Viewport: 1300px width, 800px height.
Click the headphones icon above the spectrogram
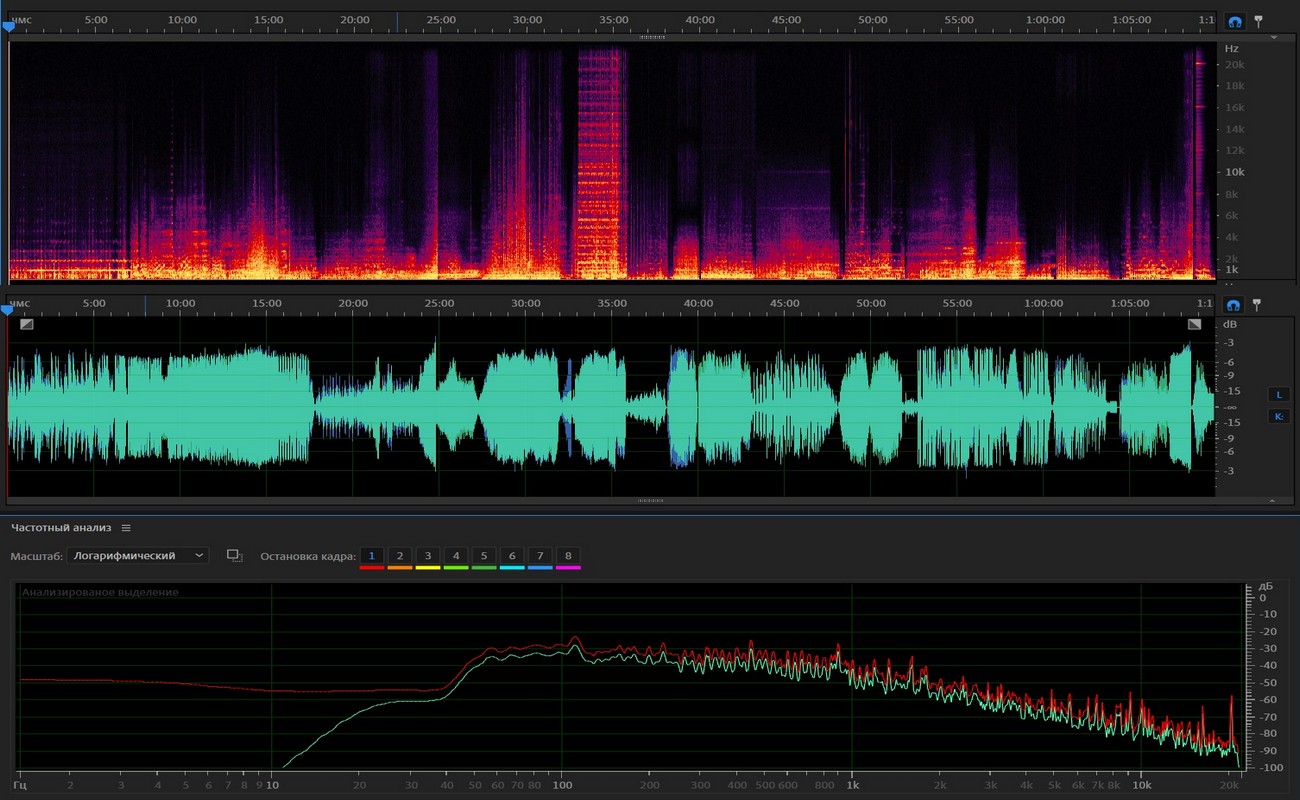point(1235,21)
